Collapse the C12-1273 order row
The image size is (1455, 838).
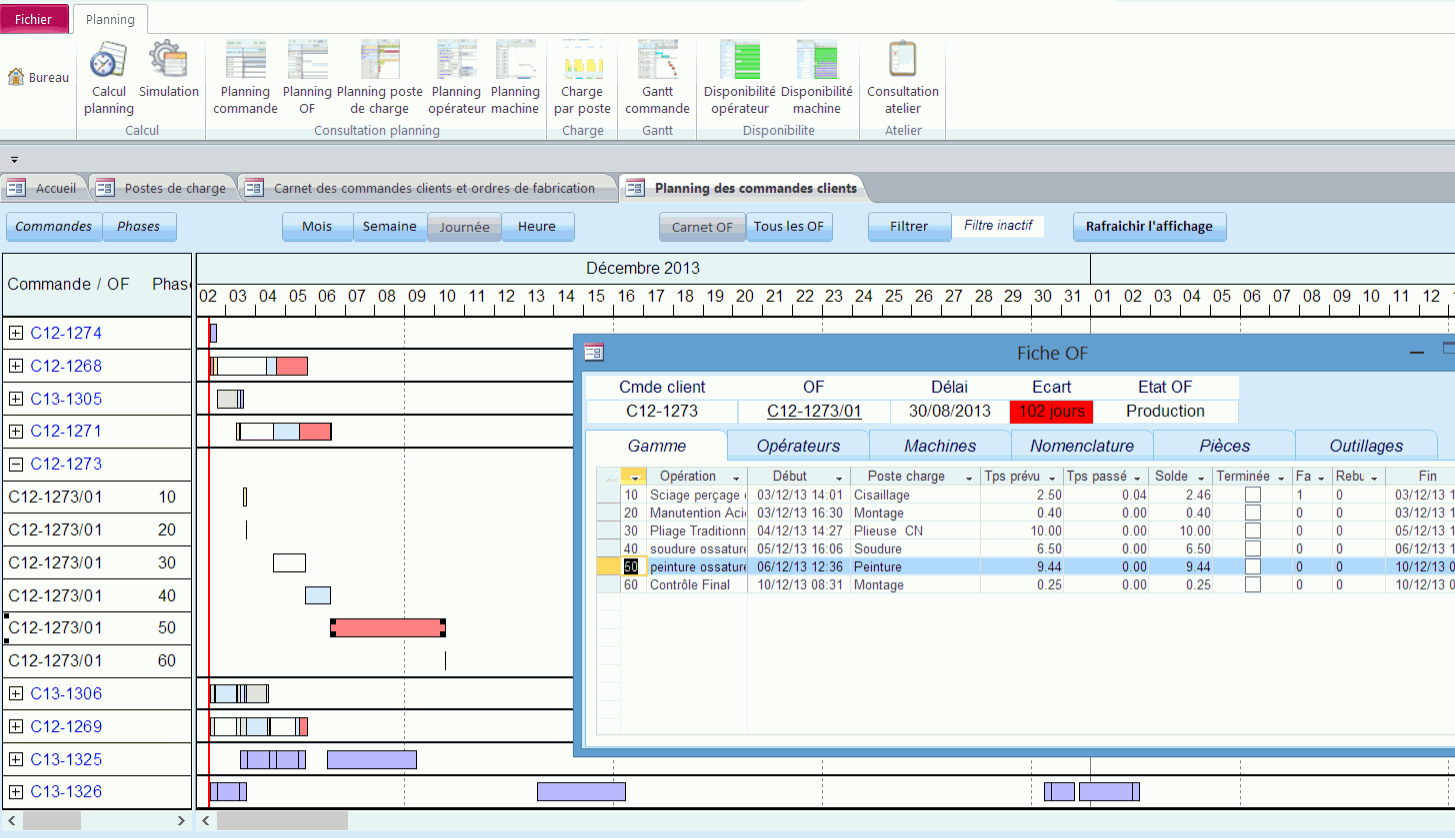click(18, 464)
